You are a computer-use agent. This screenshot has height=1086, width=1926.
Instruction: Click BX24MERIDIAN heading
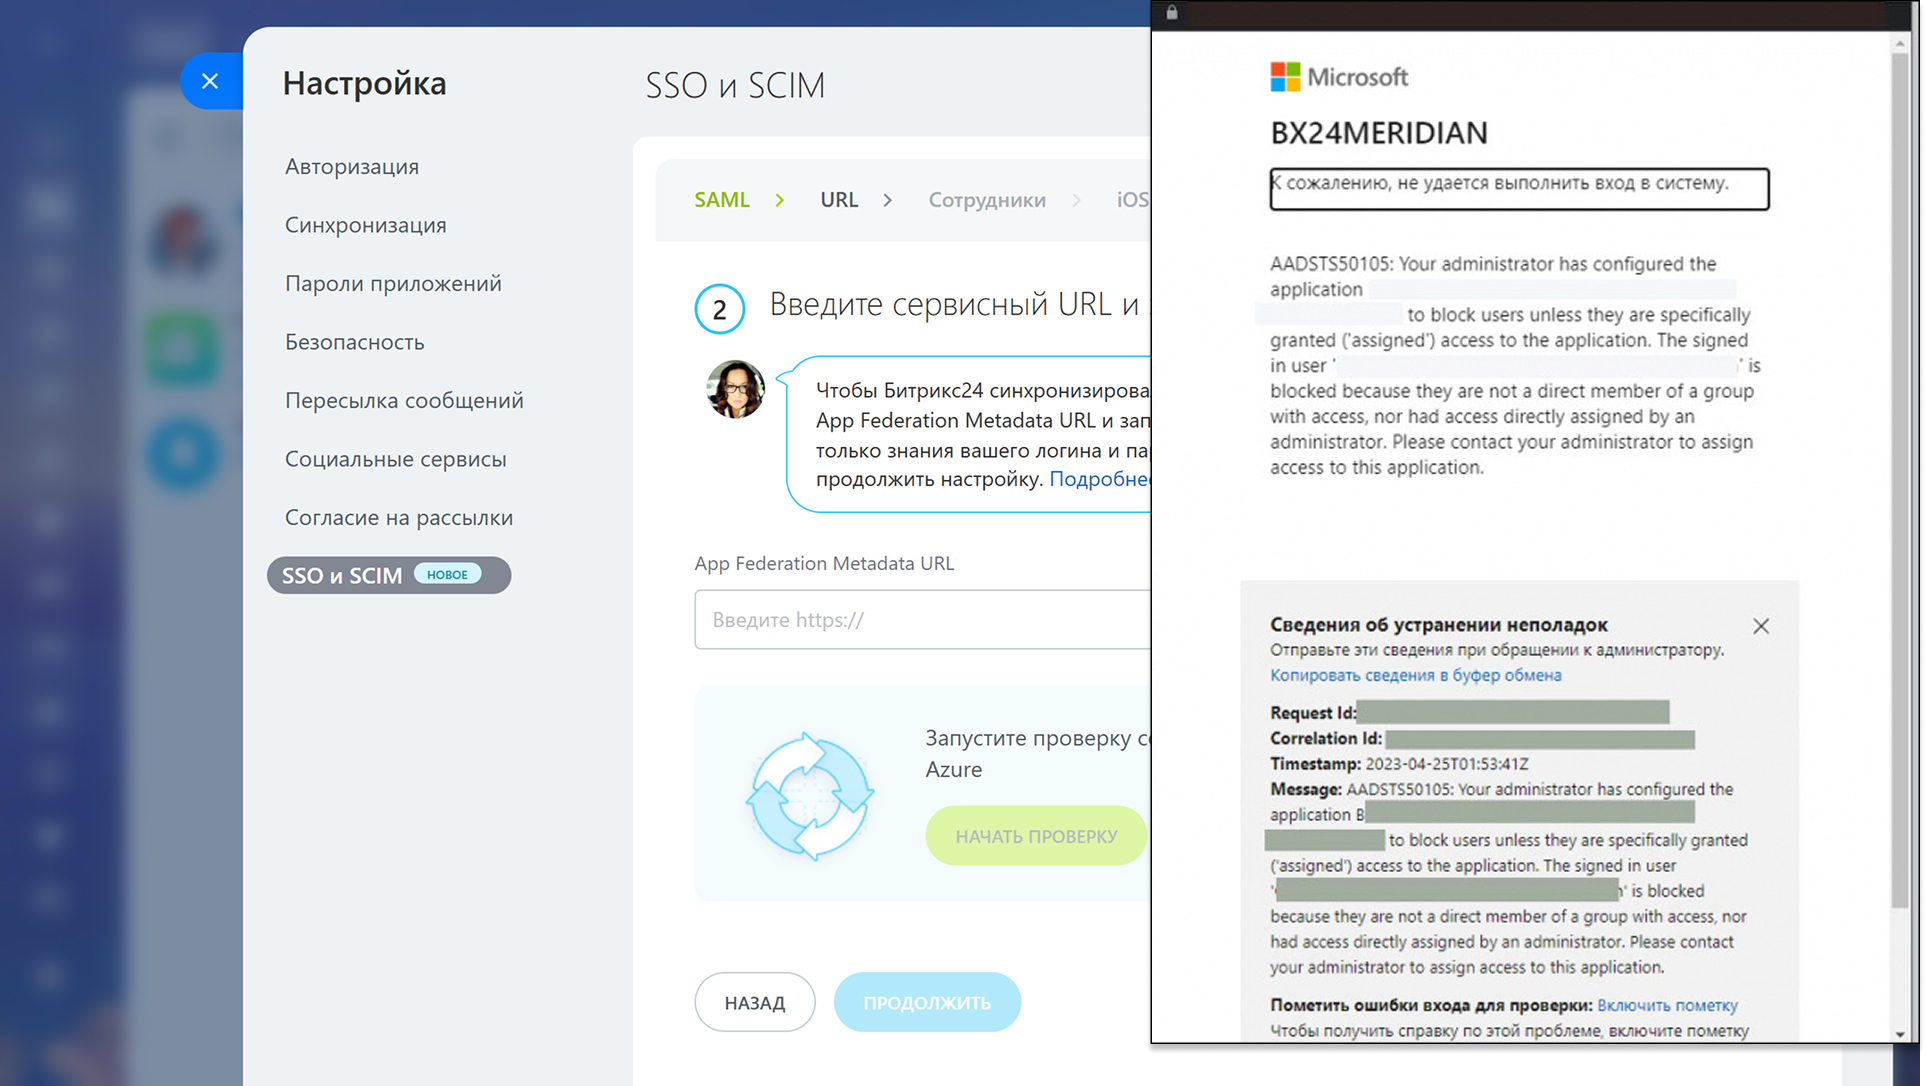pyautogui.click(x=1379, y=133)
